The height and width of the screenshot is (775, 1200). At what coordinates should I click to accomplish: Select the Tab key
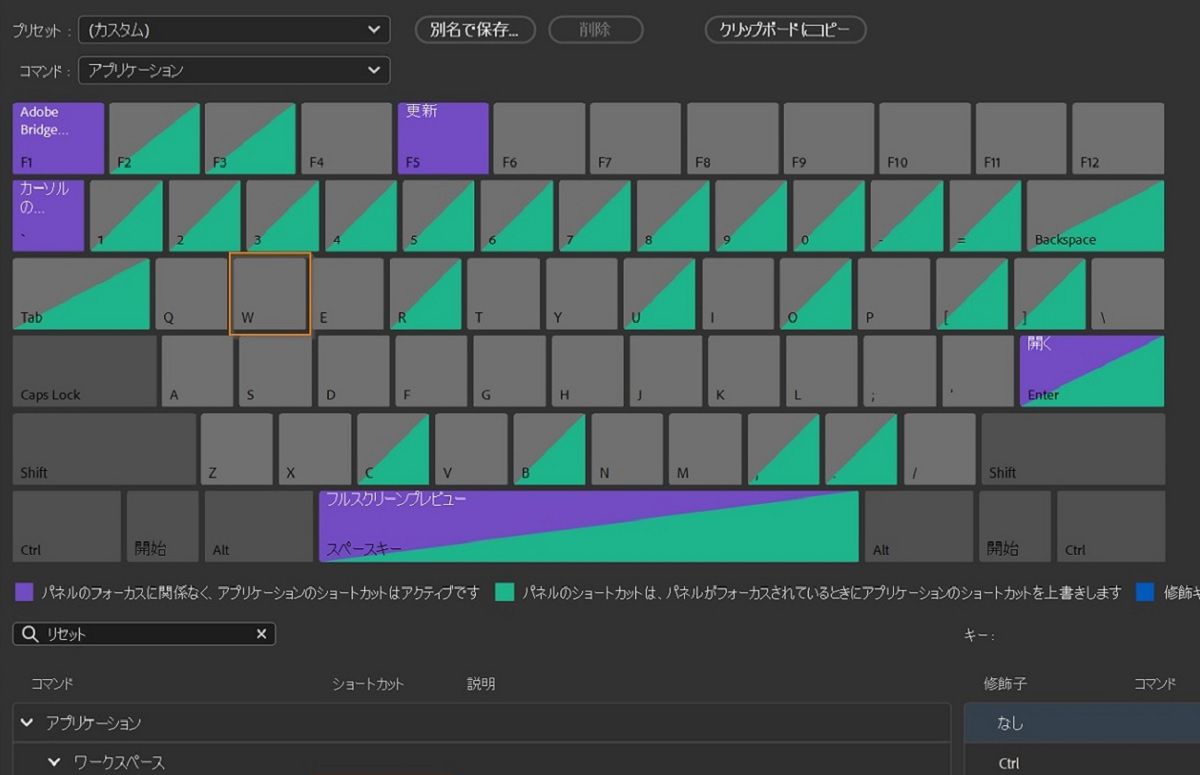(81, 293)
